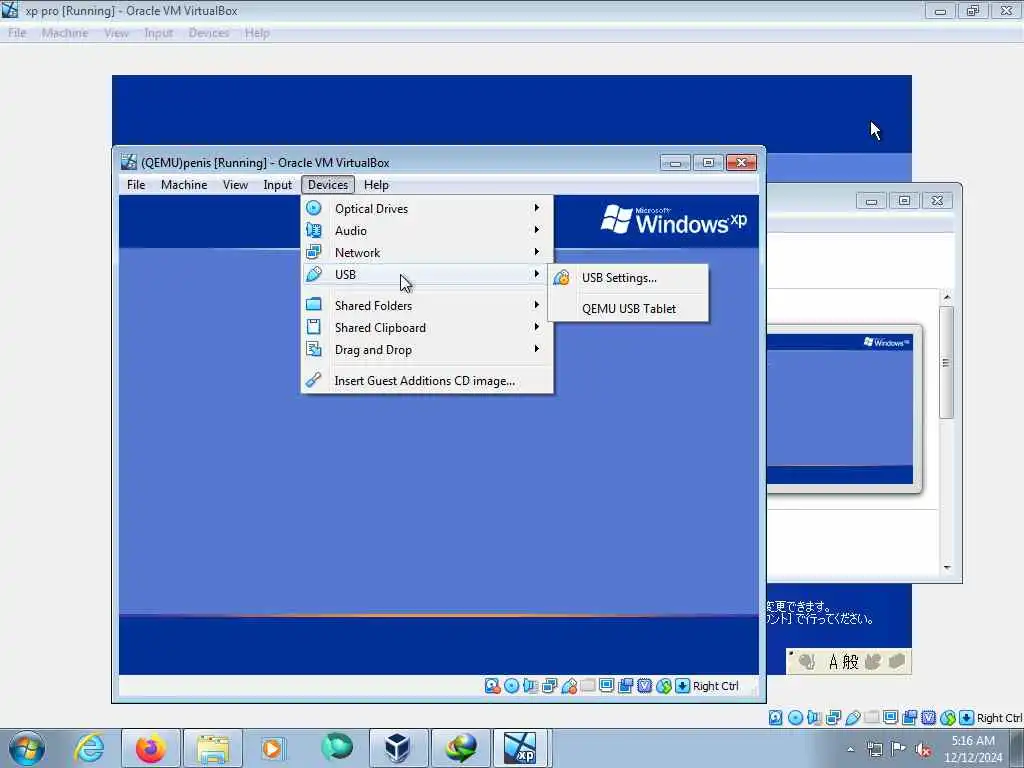Click network indicator in inner status bar

pos(549,686)
